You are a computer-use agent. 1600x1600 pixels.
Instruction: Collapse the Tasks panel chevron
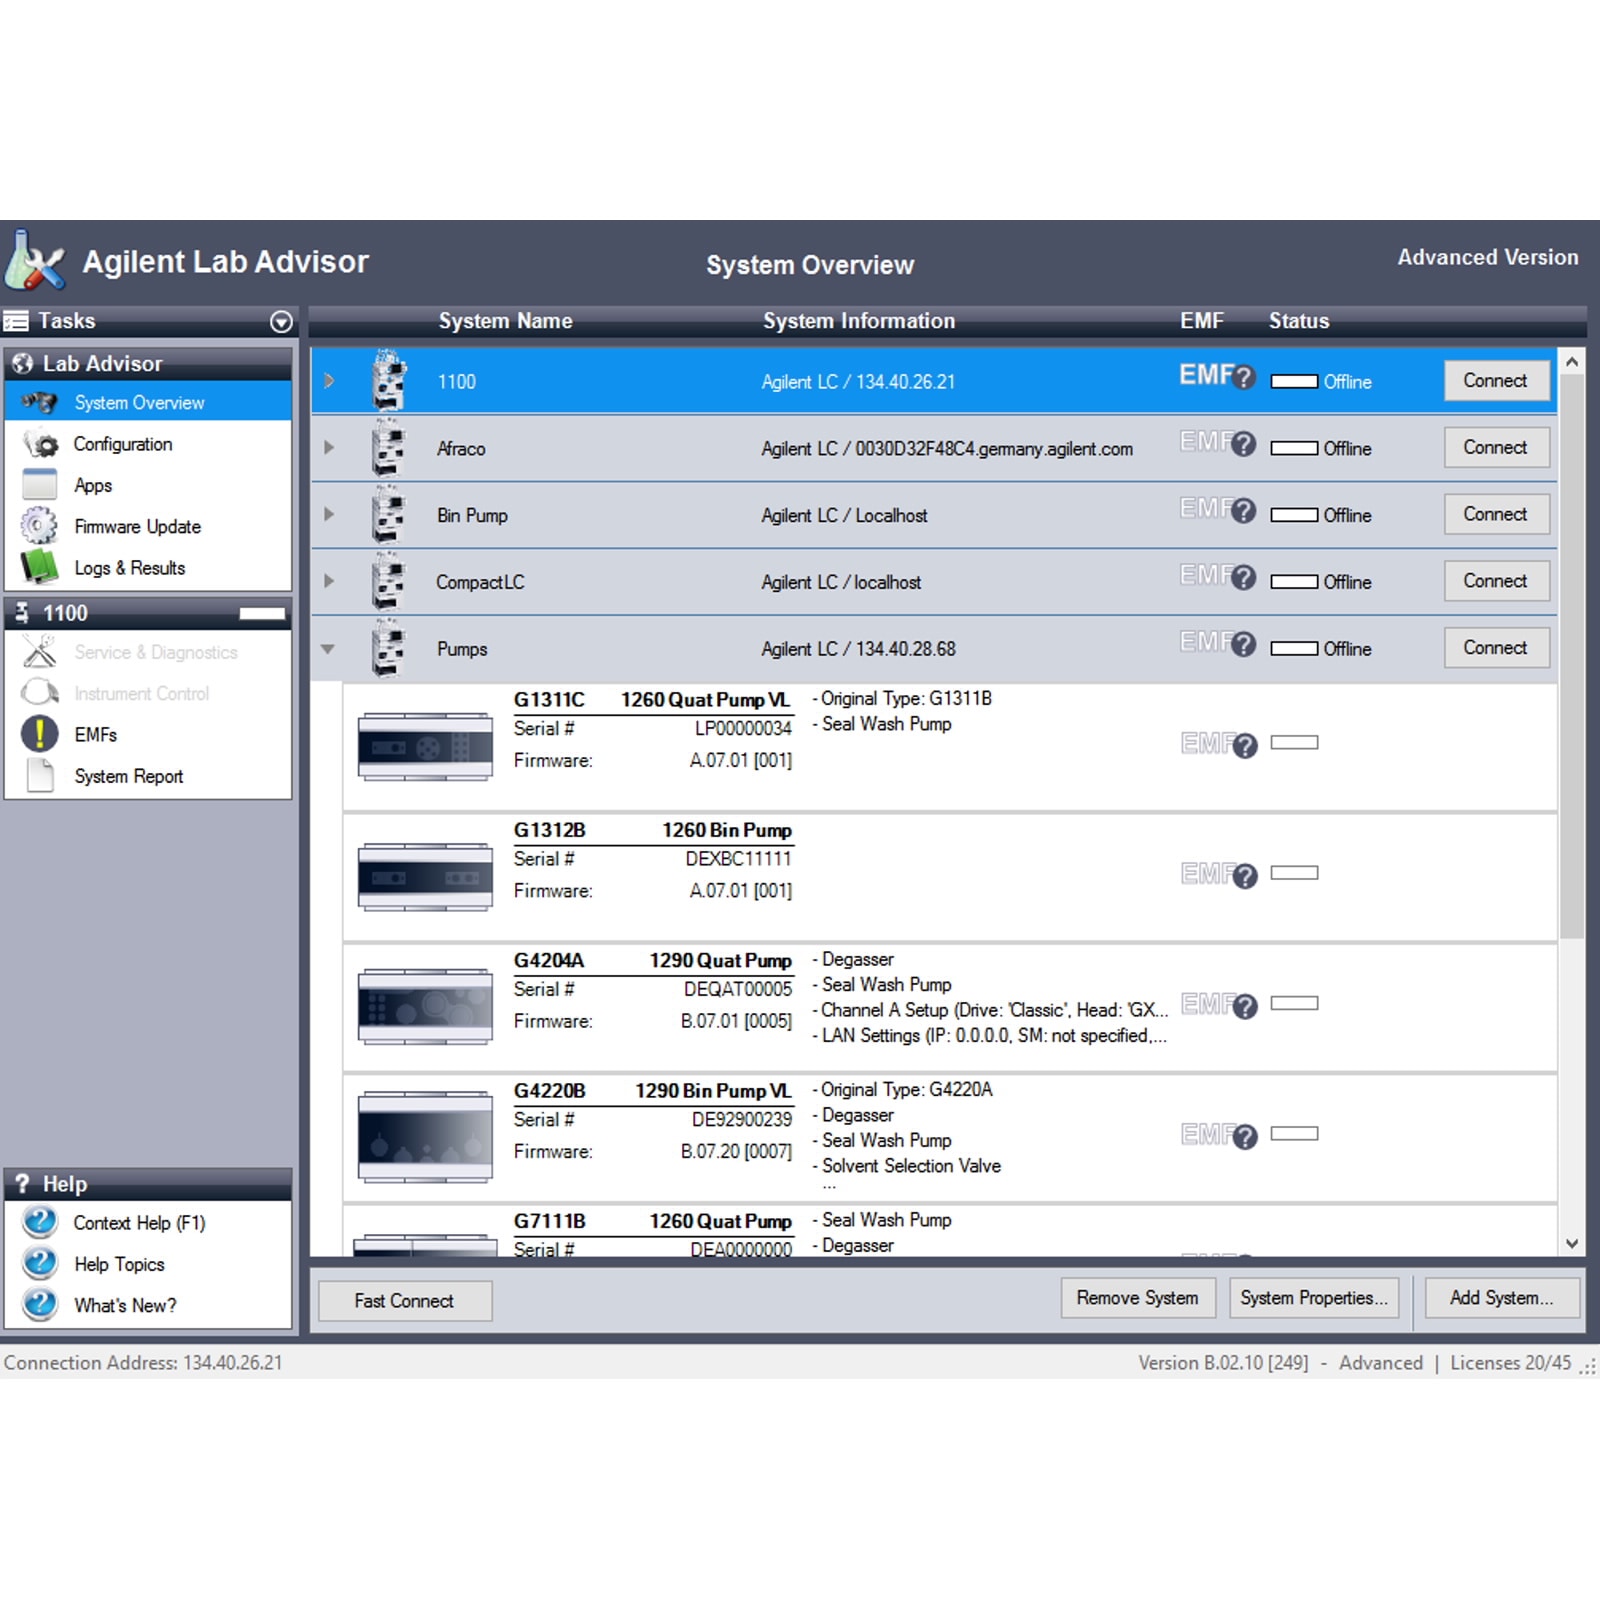pyautogui.click(x=281, y=321)
